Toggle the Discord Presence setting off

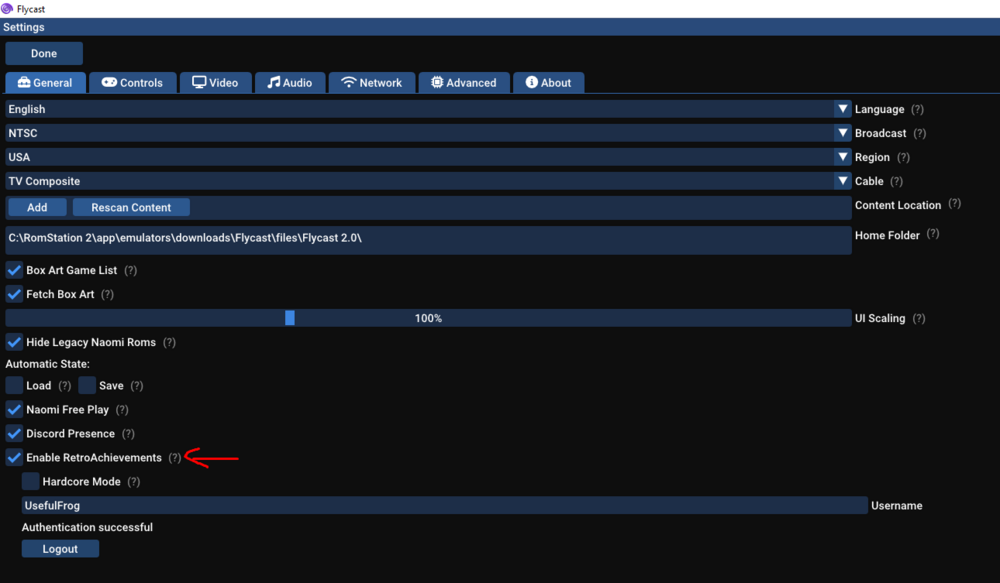13,433
